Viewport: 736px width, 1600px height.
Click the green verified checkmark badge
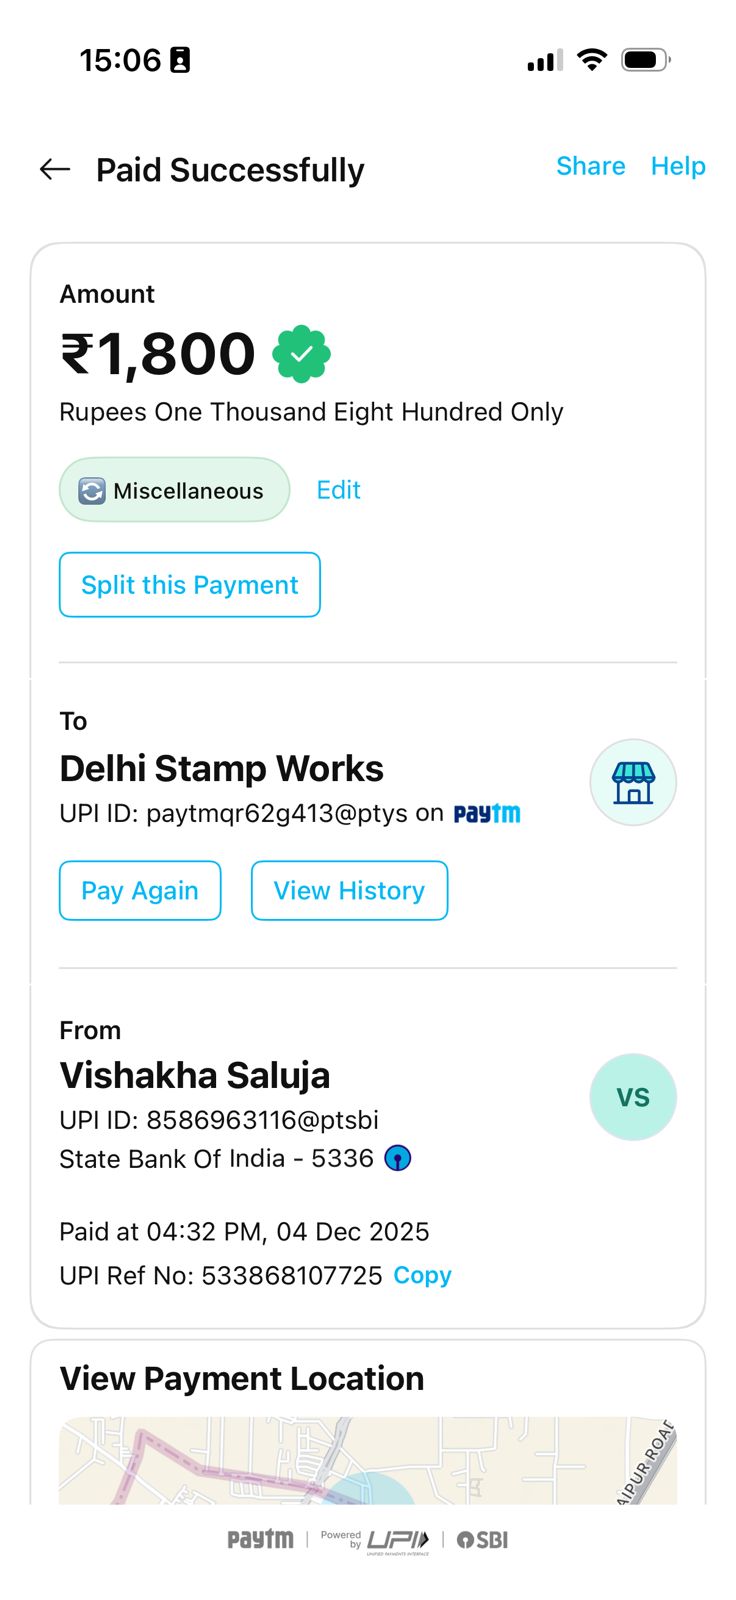302,354
